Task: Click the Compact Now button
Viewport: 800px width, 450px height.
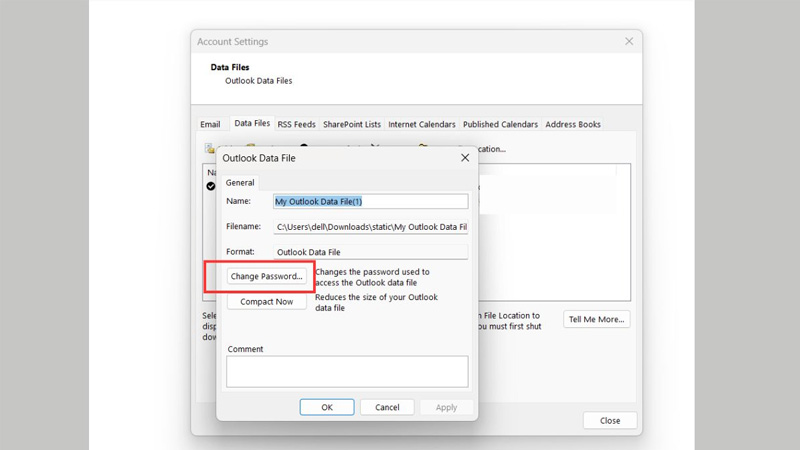Action: pyautogui.click(x=266, y=302)
